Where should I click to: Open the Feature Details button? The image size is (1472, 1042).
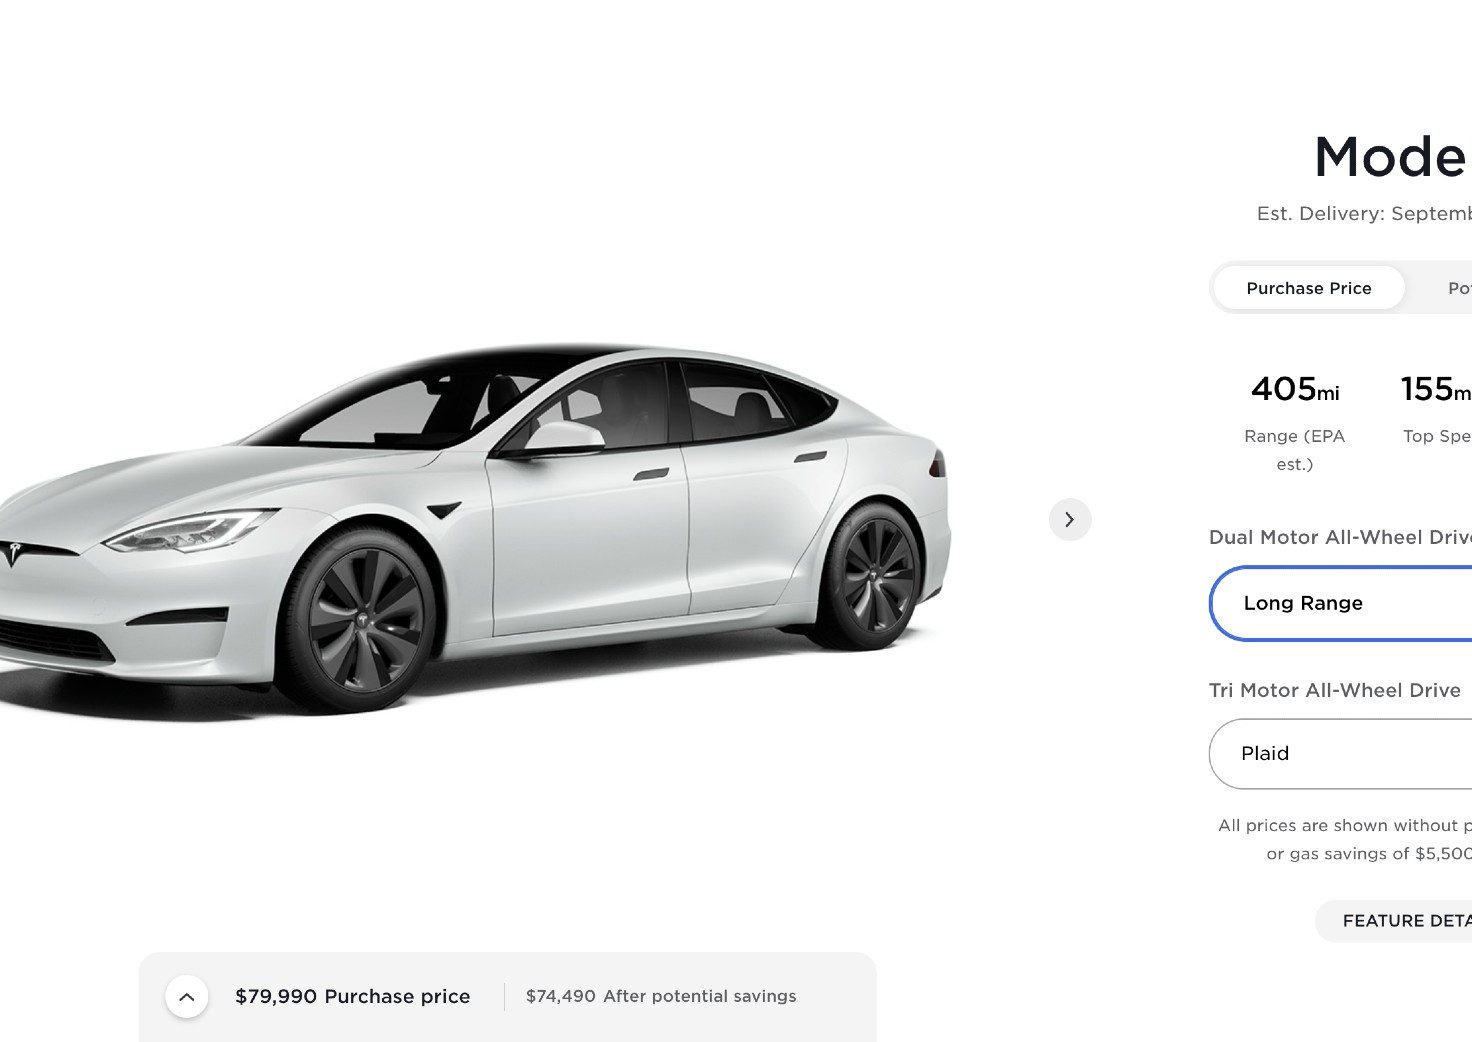click(1394, 920)
